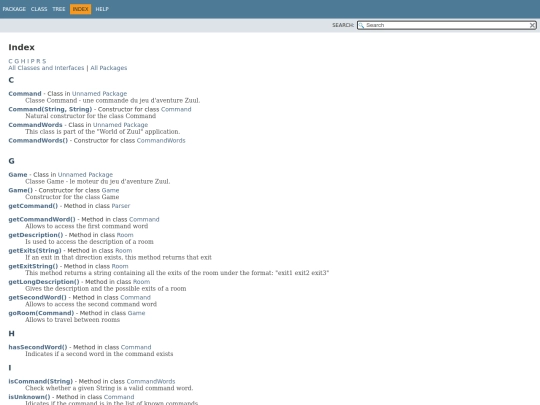Open the getCommandWord() method entry
The height and width of the screenshot is (405, 540).
click(x=42, y=219)
